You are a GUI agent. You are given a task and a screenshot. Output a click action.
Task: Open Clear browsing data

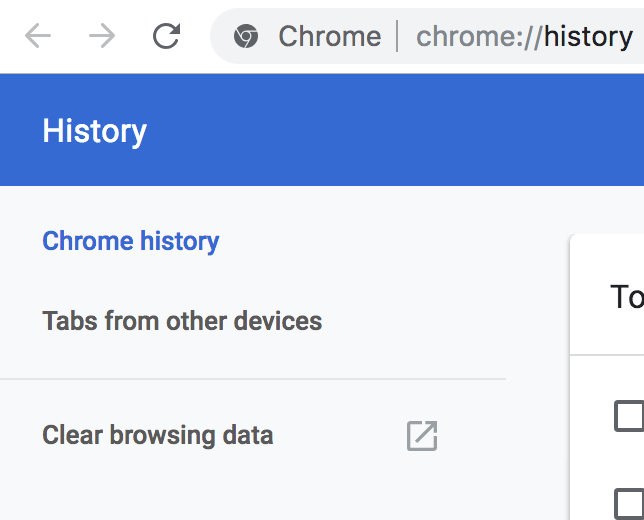pos(158,435)
